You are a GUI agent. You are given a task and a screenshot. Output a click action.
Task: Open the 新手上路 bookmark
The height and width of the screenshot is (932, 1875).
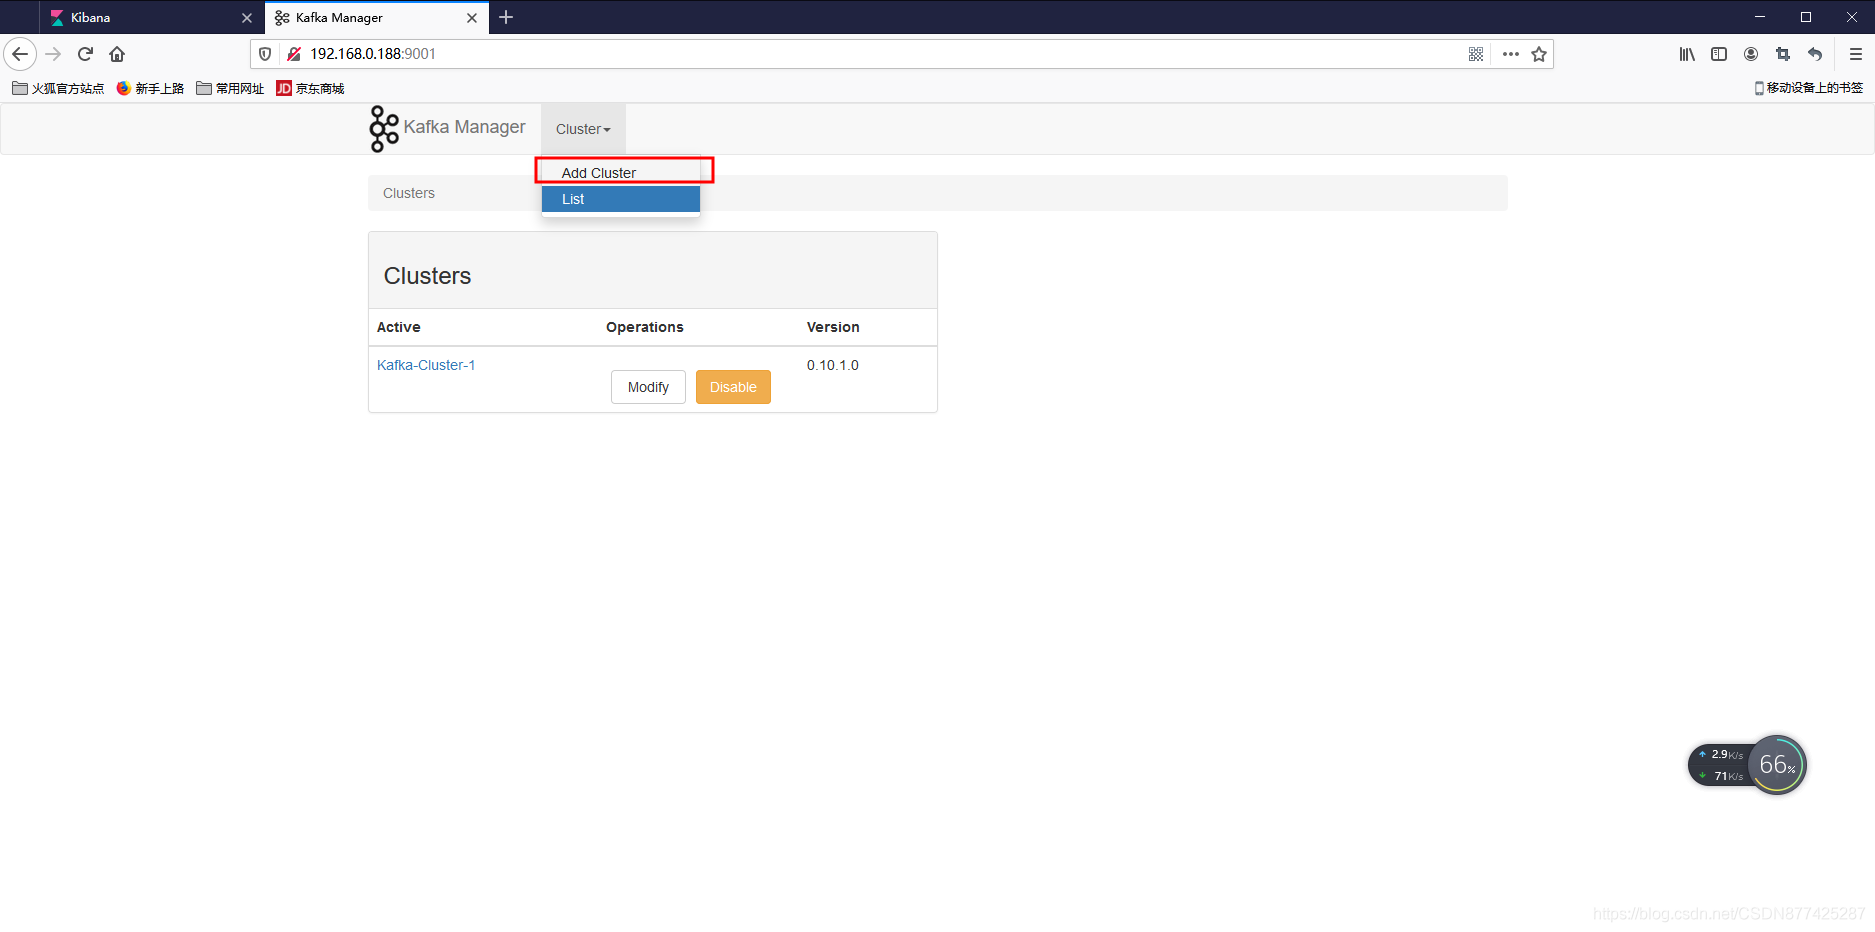tap(150, 88)
